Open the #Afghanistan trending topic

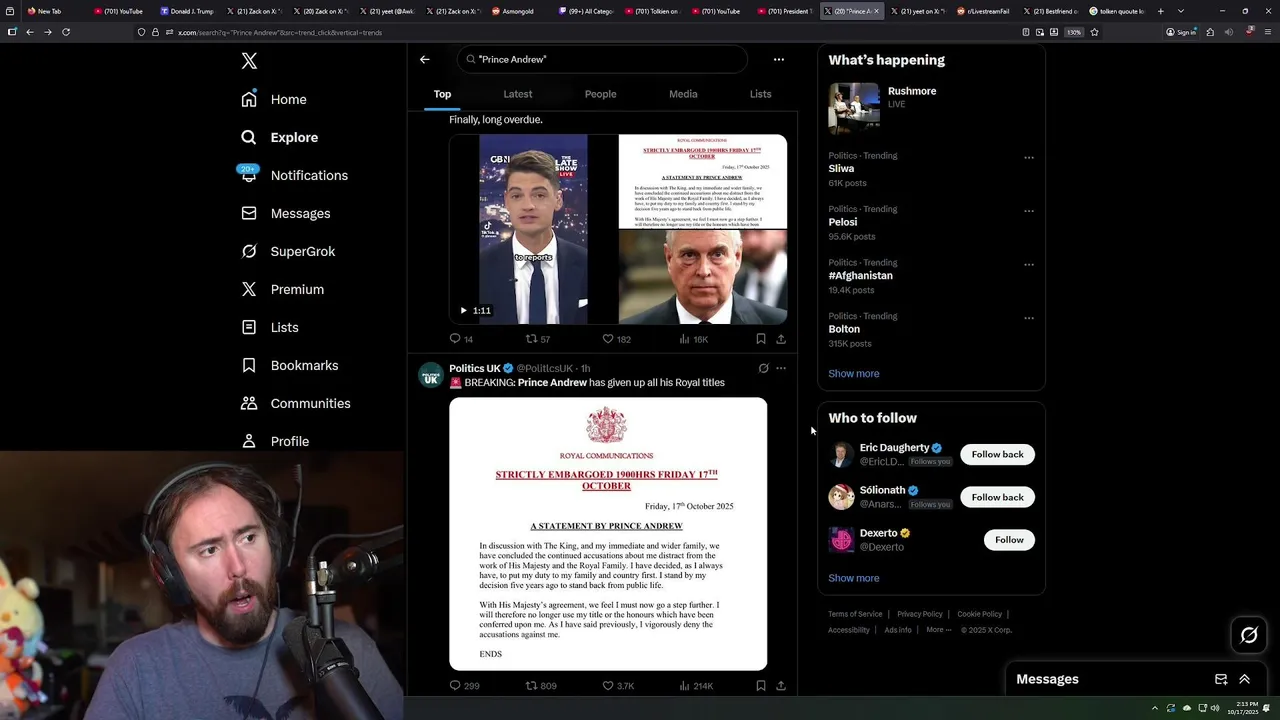pyautogui.click(x=860, y=275)
